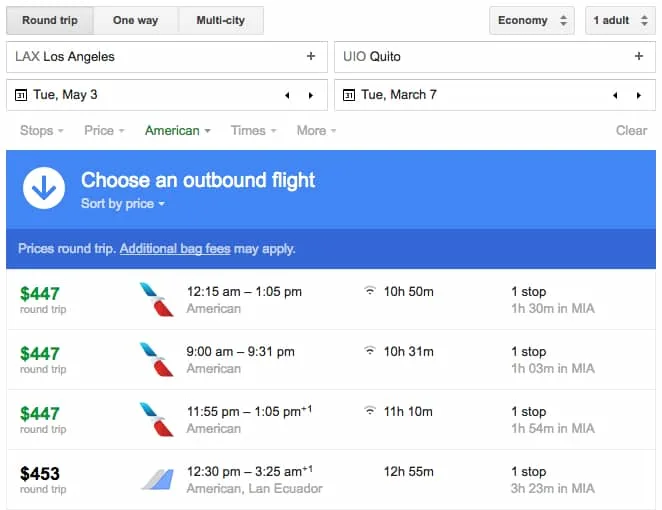
Task: Switch to the Multi-city trip type
Action: (x=220, y=20)
